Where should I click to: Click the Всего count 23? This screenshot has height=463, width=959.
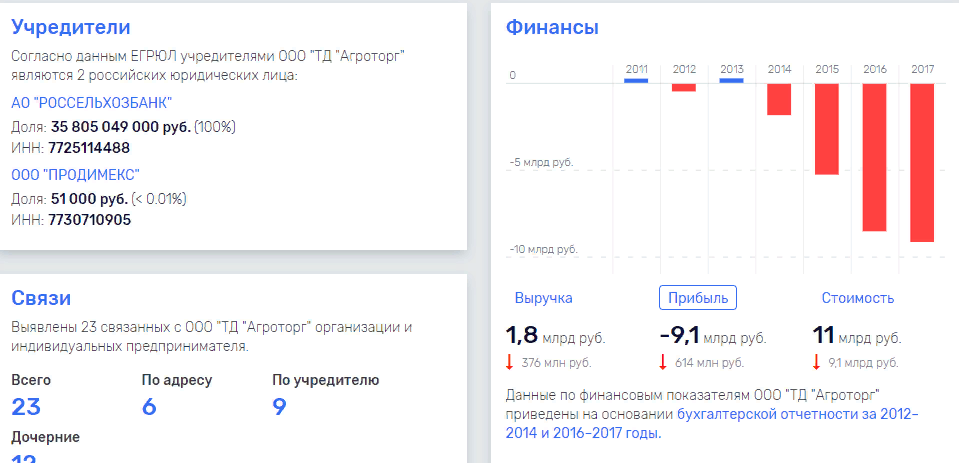tap(26, 407)
